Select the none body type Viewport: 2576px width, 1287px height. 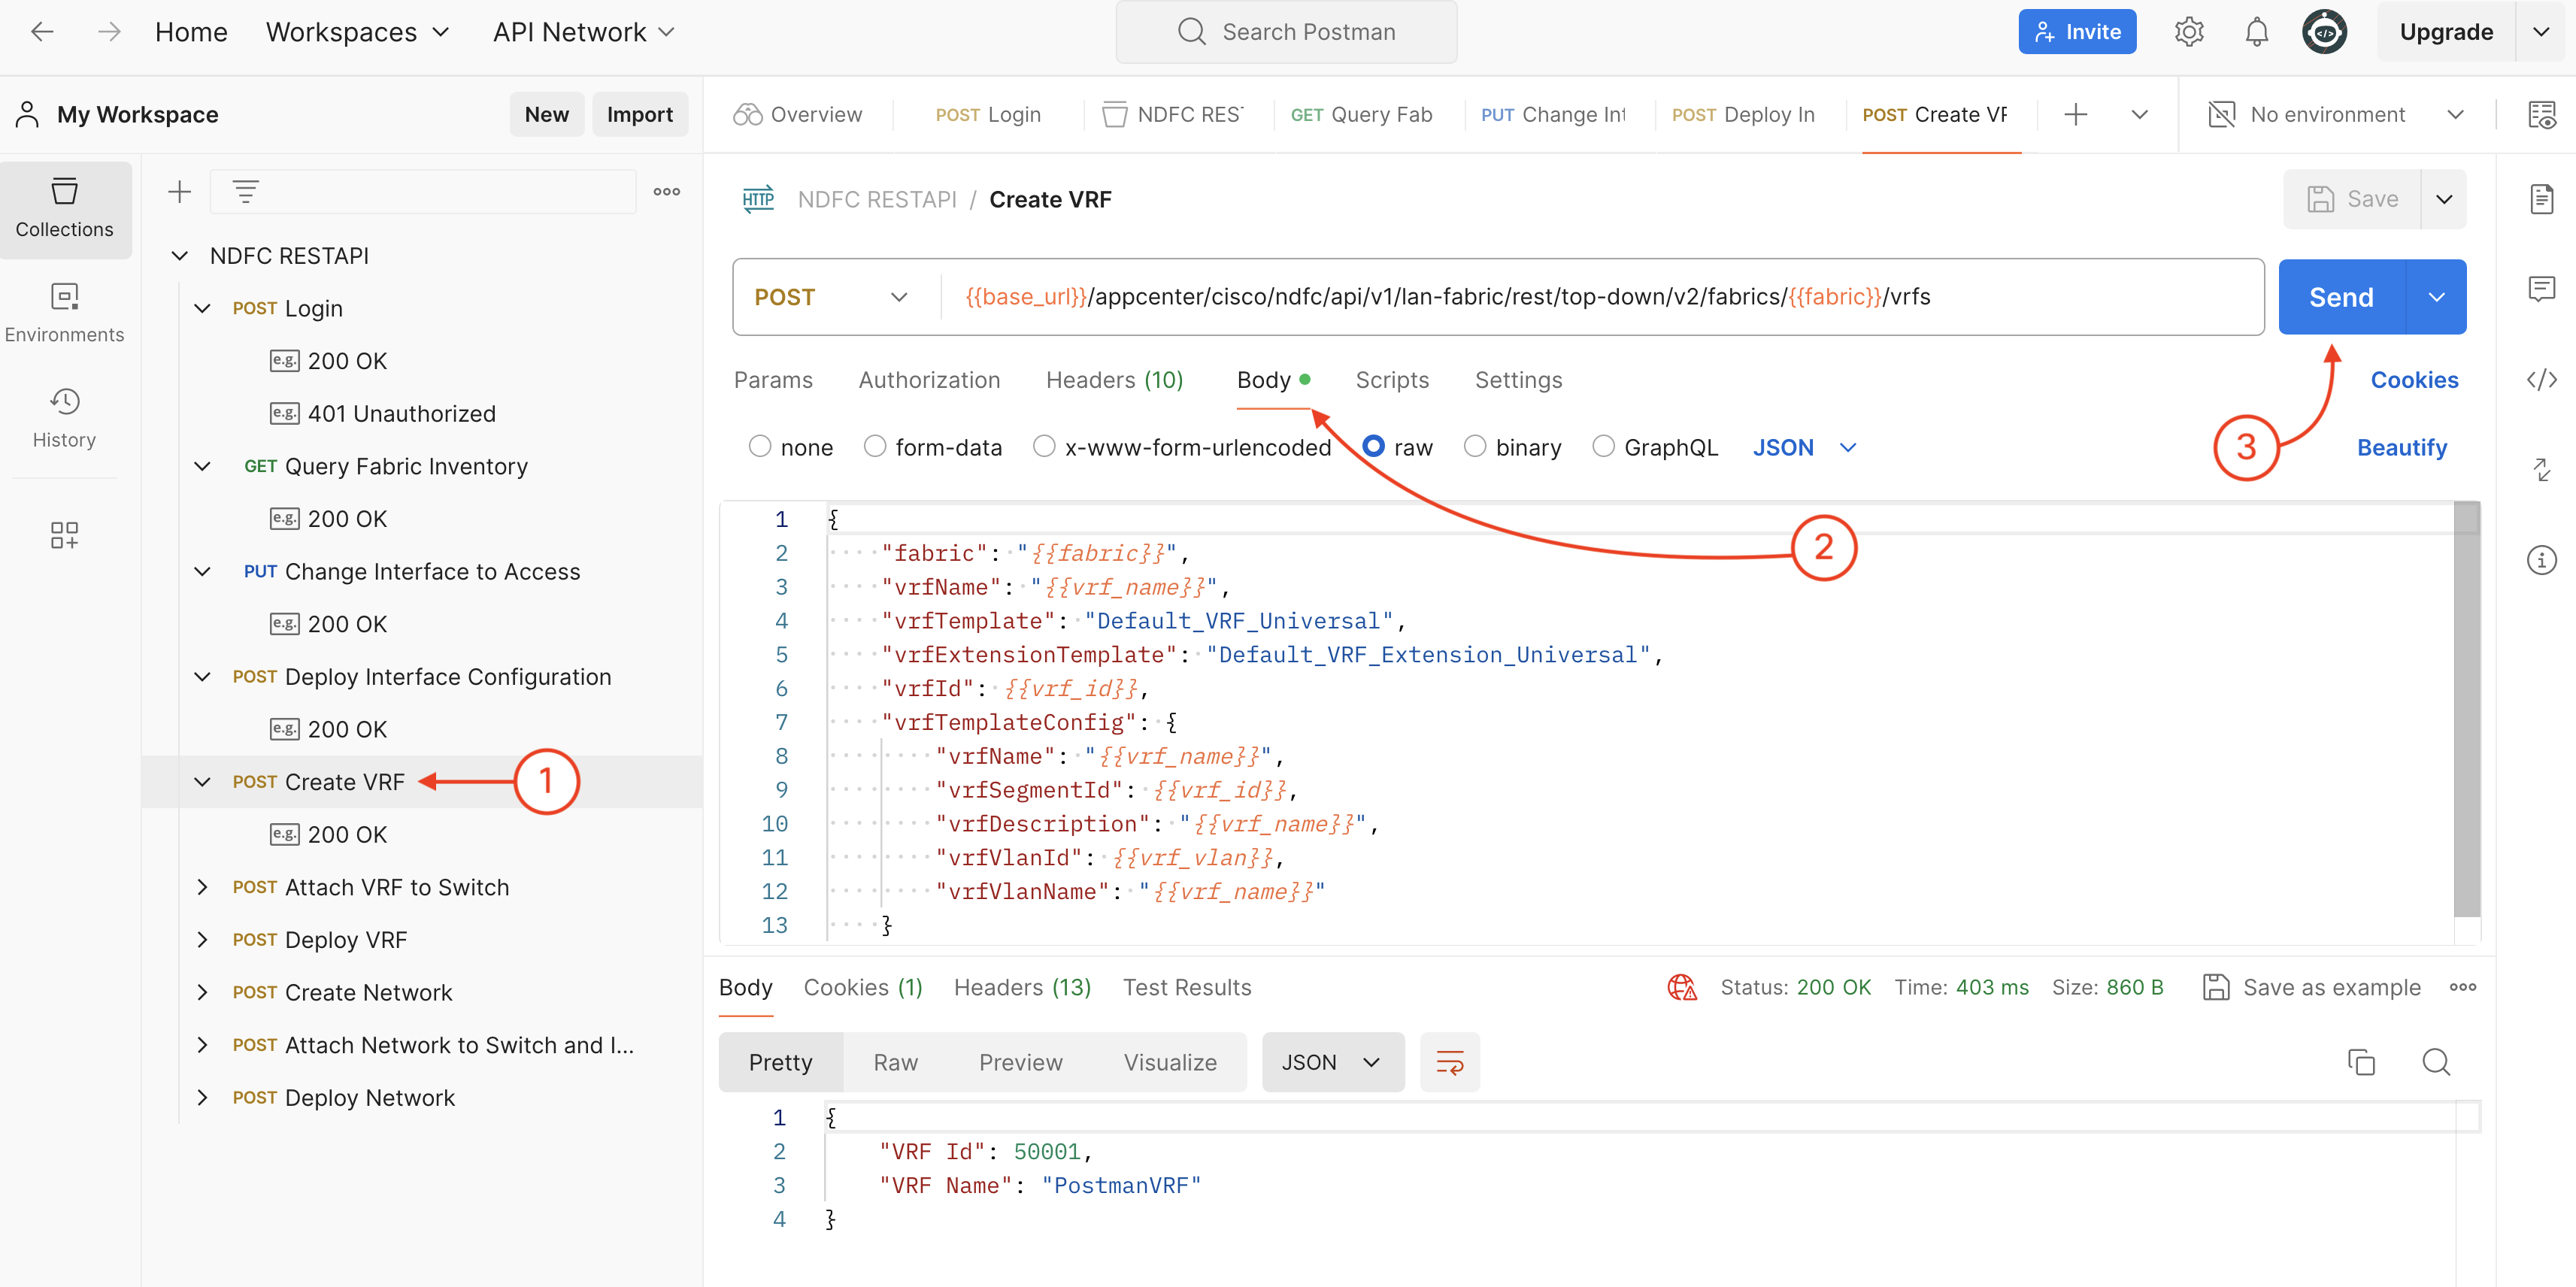[x=760, y=447]
